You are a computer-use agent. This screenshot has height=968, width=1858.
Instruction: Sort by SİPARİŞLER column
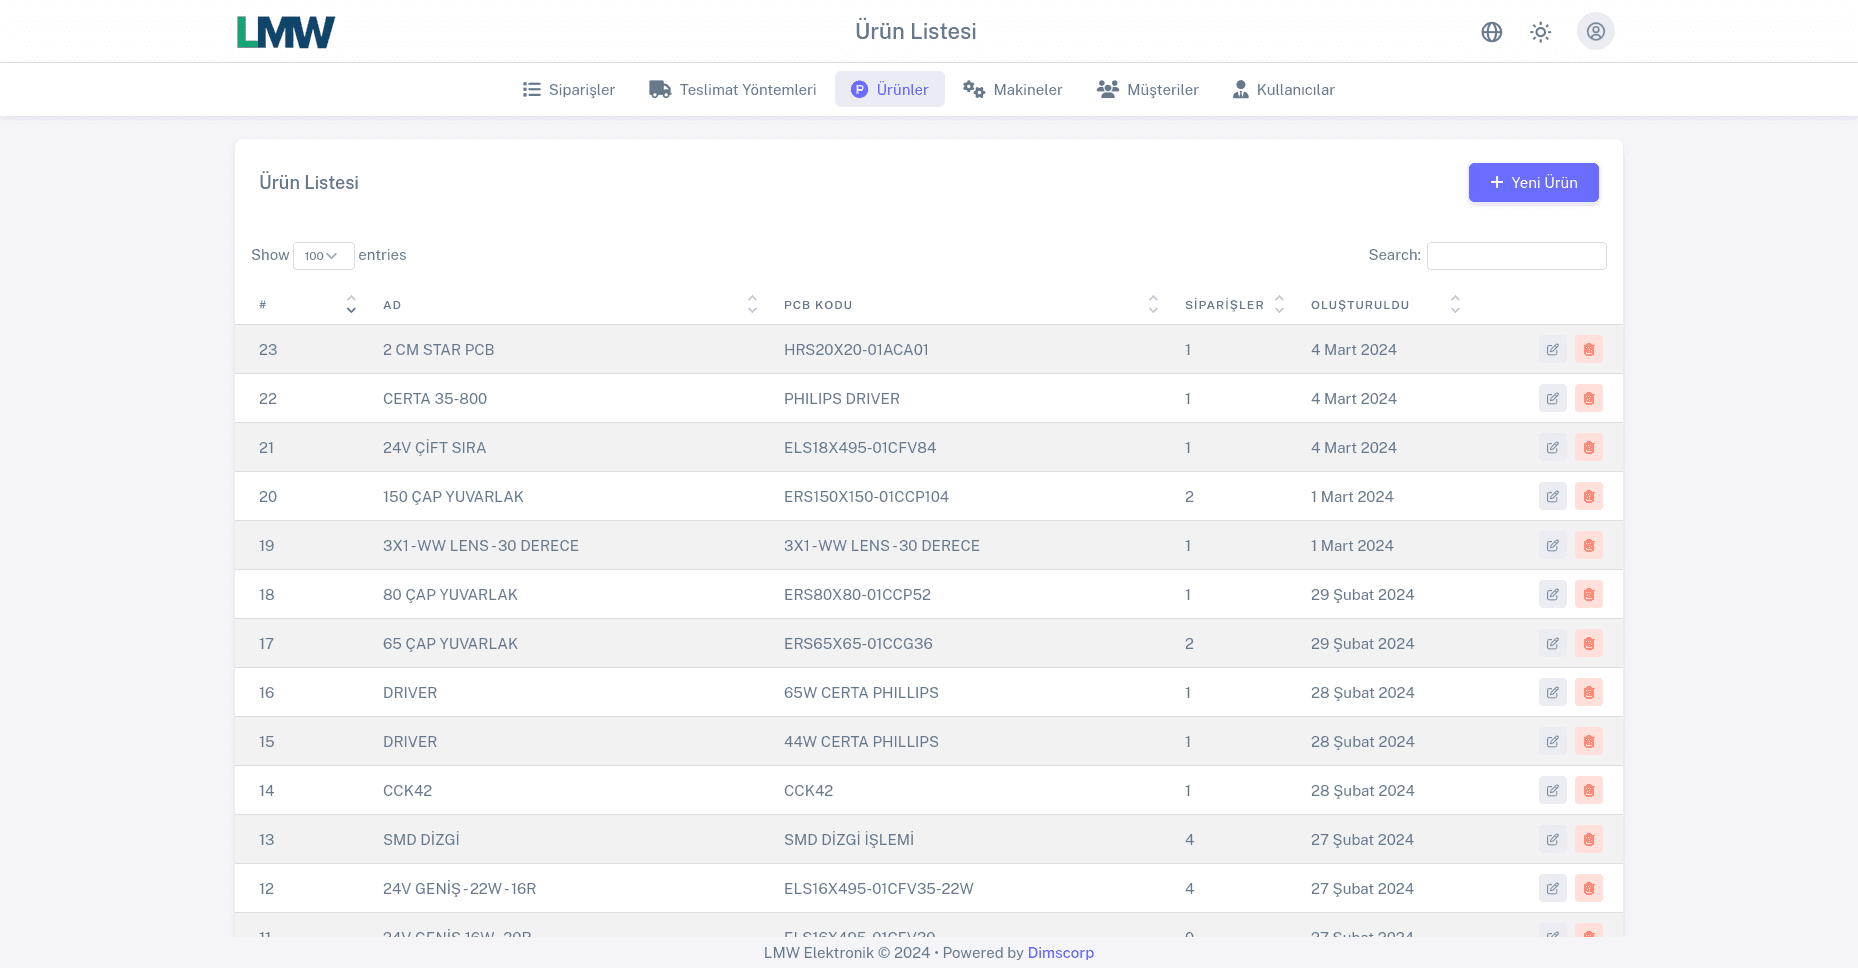point(1224,305)
